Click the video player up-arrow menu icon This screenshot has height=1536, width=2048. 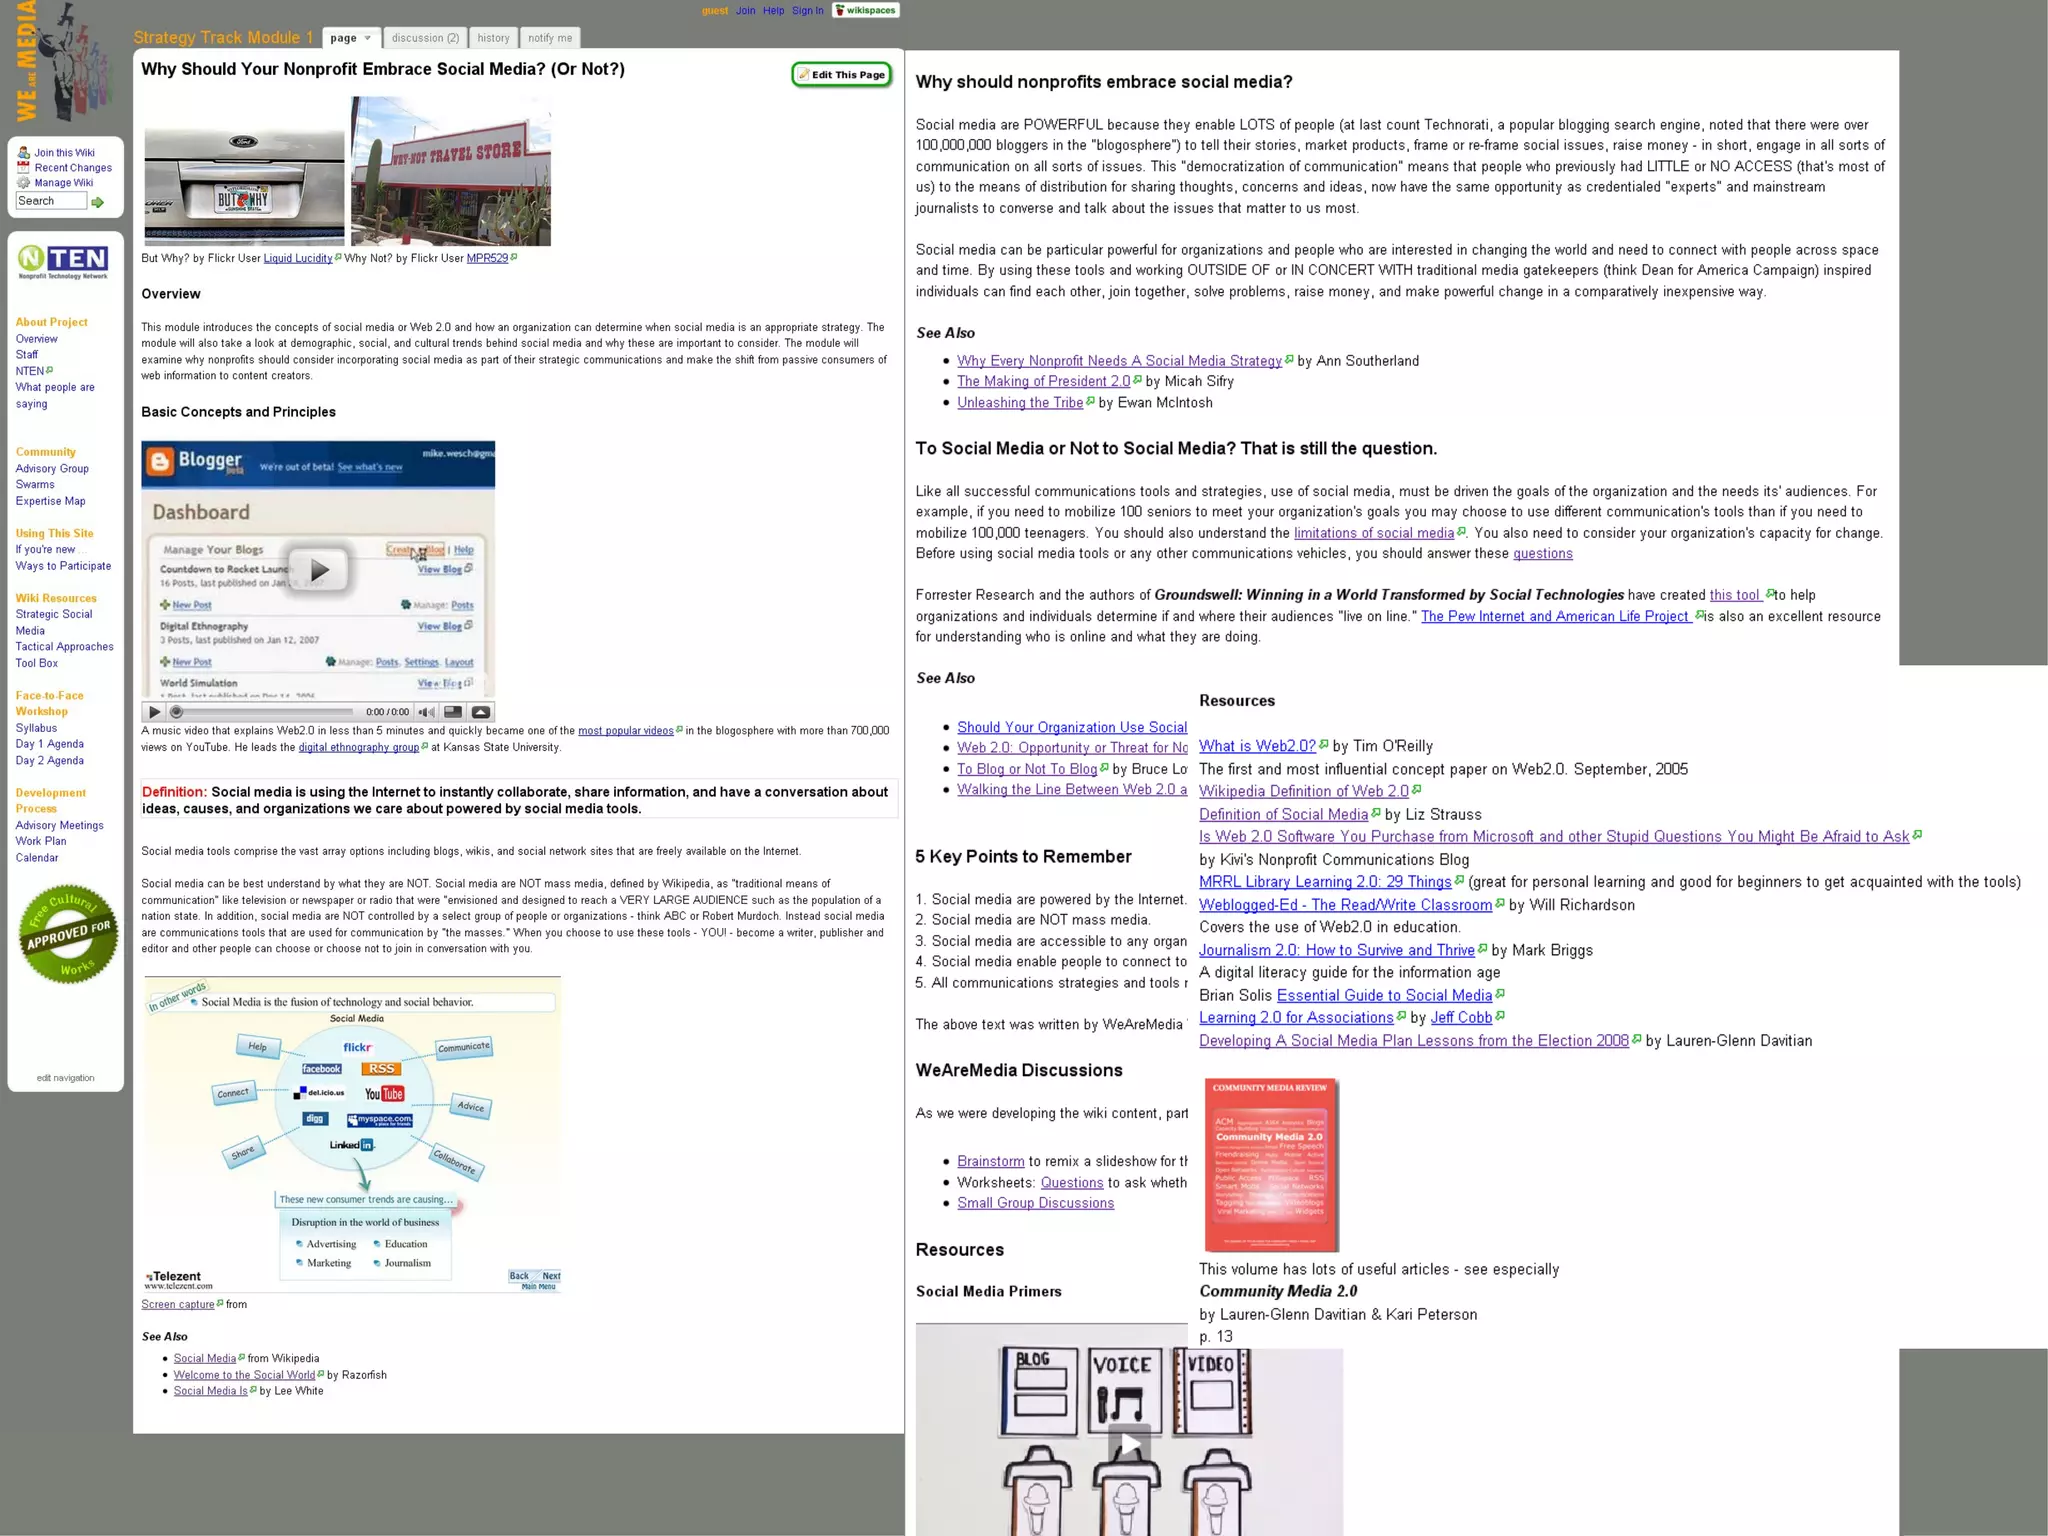(x=481, y=712)
